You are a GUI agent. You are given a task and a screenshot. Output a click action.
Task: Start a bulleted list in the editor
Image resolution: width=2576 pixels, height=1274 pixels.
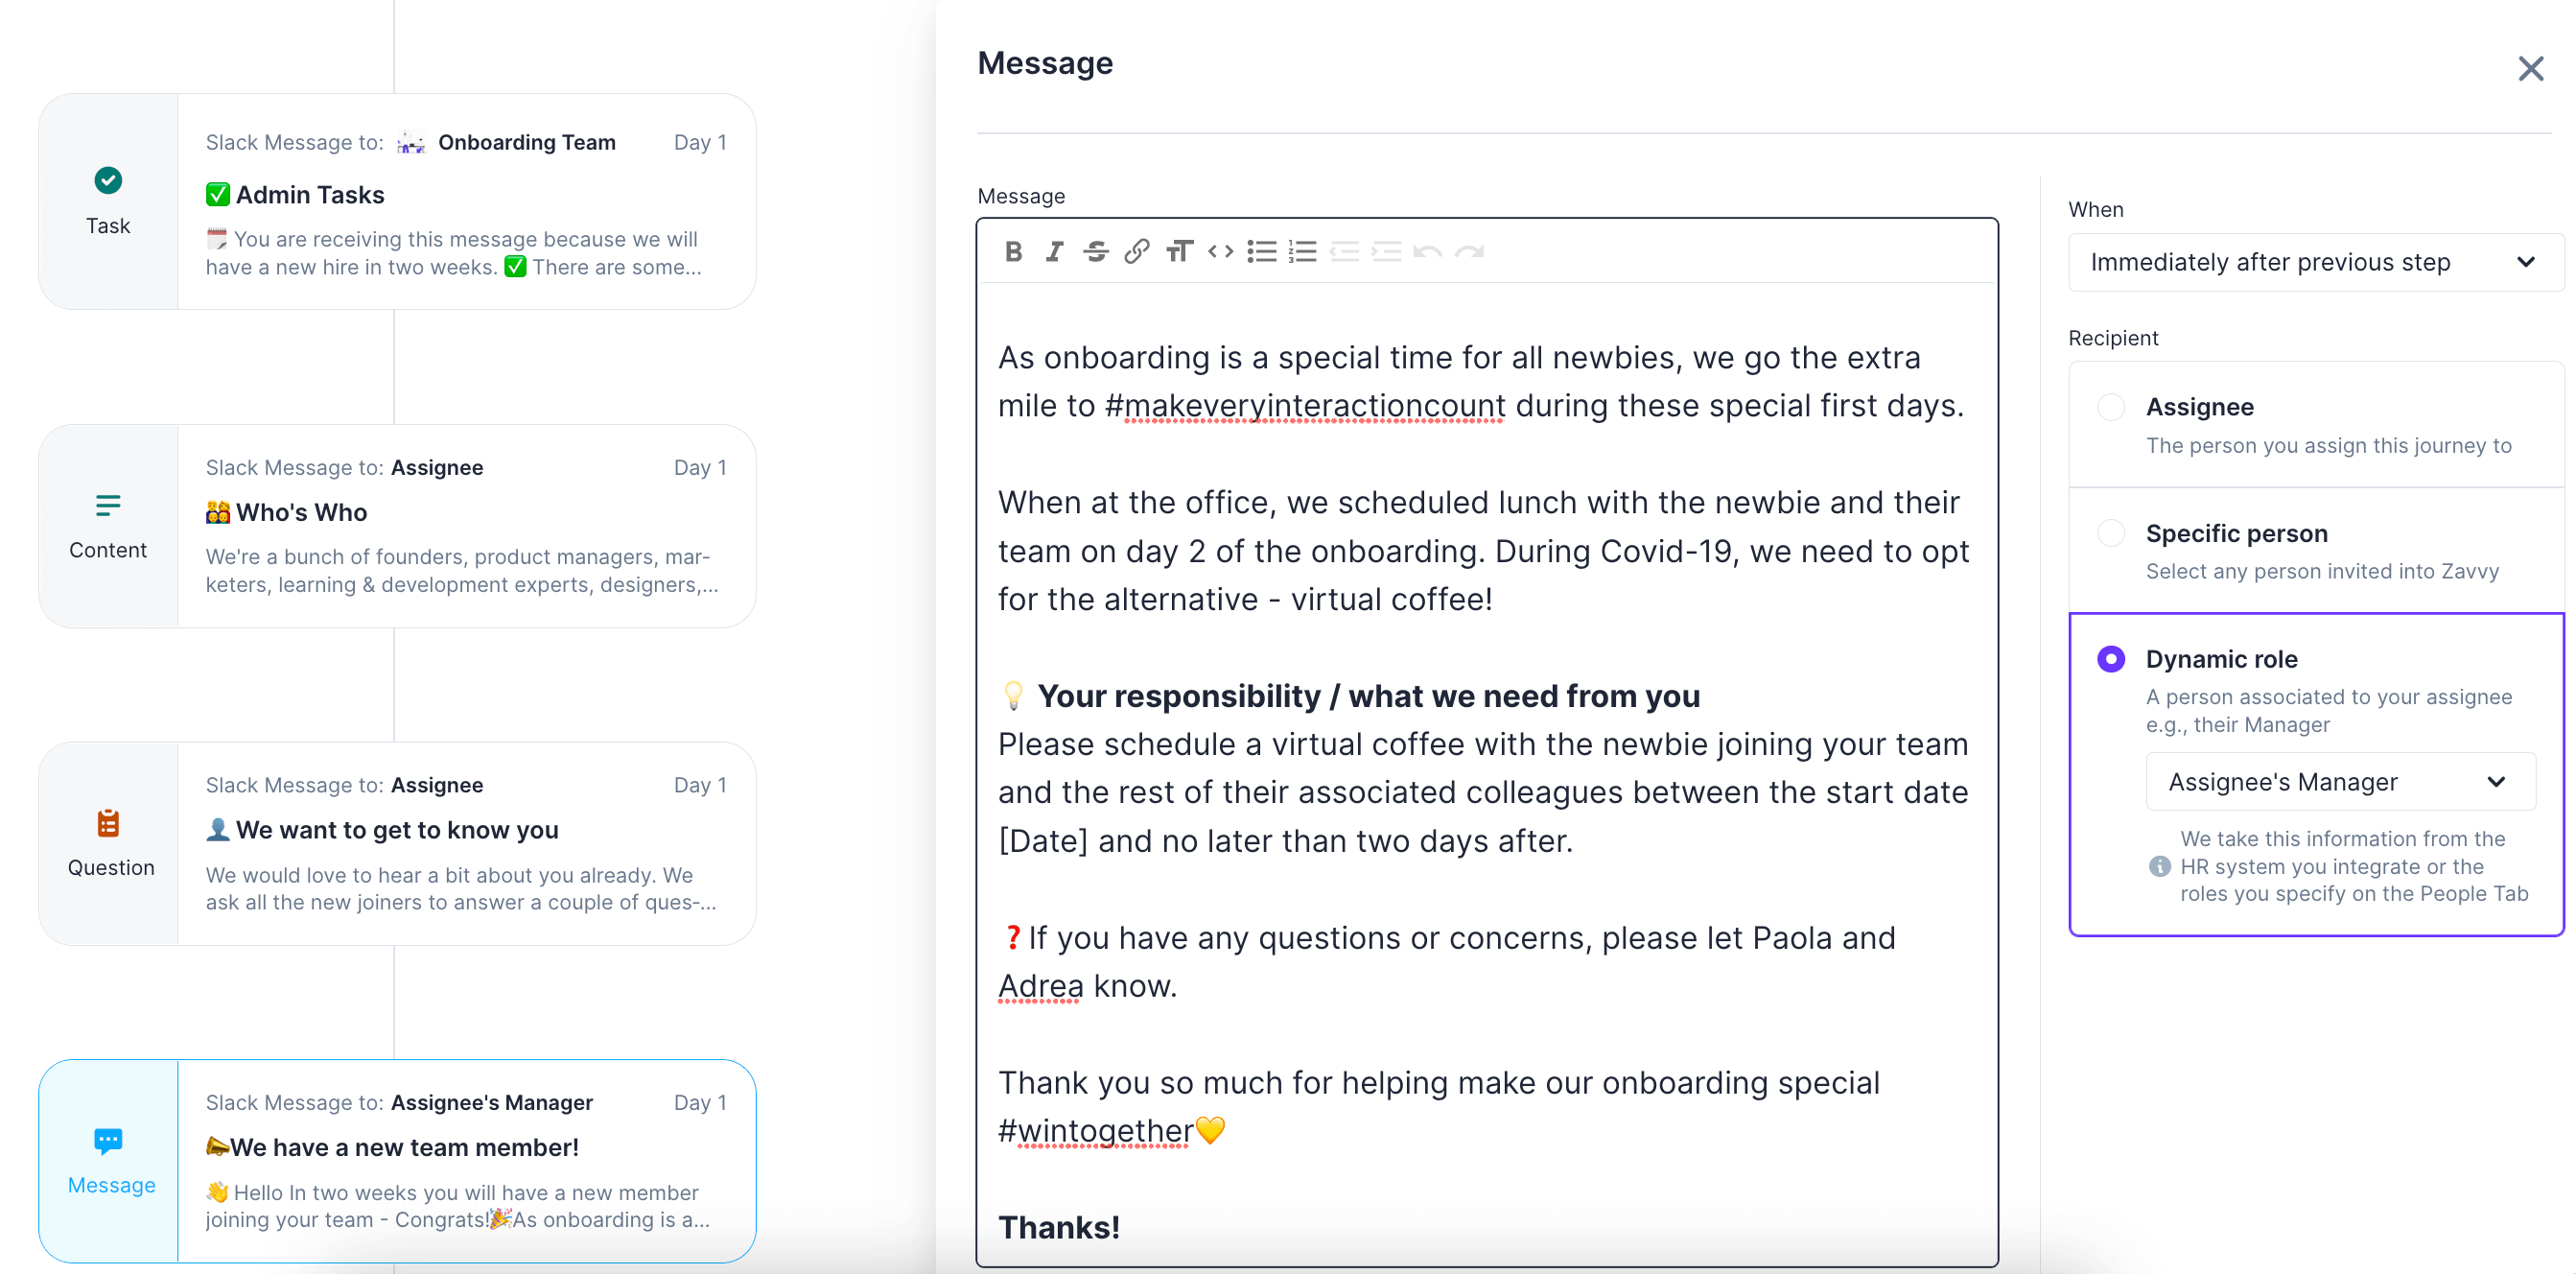click(1262, 252)
